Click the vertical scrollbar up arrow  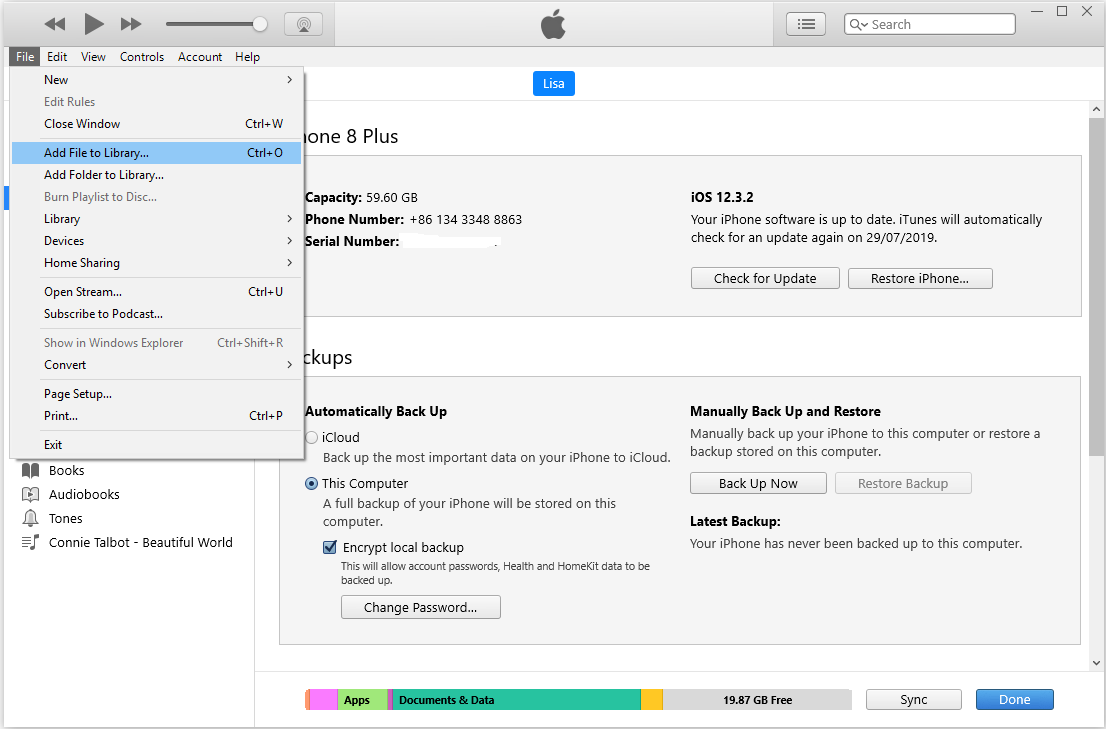1096,109
